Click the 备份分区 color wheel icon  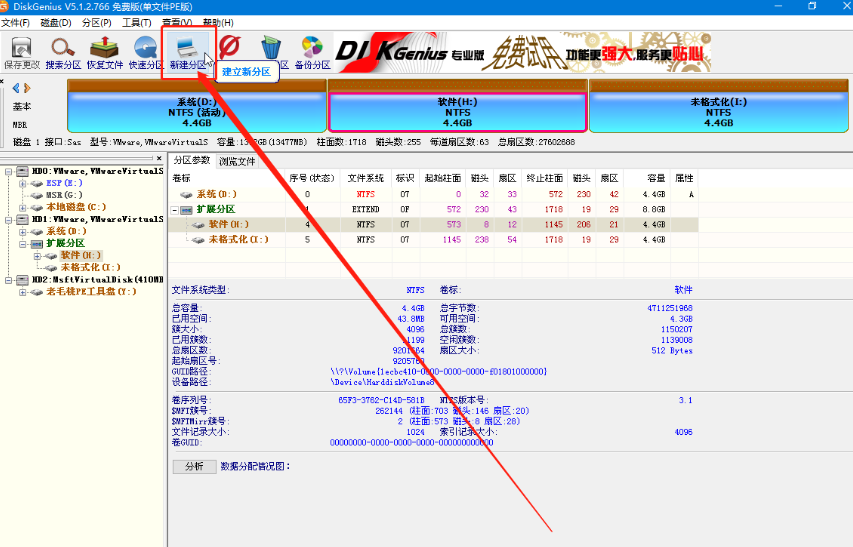(312, 48)
